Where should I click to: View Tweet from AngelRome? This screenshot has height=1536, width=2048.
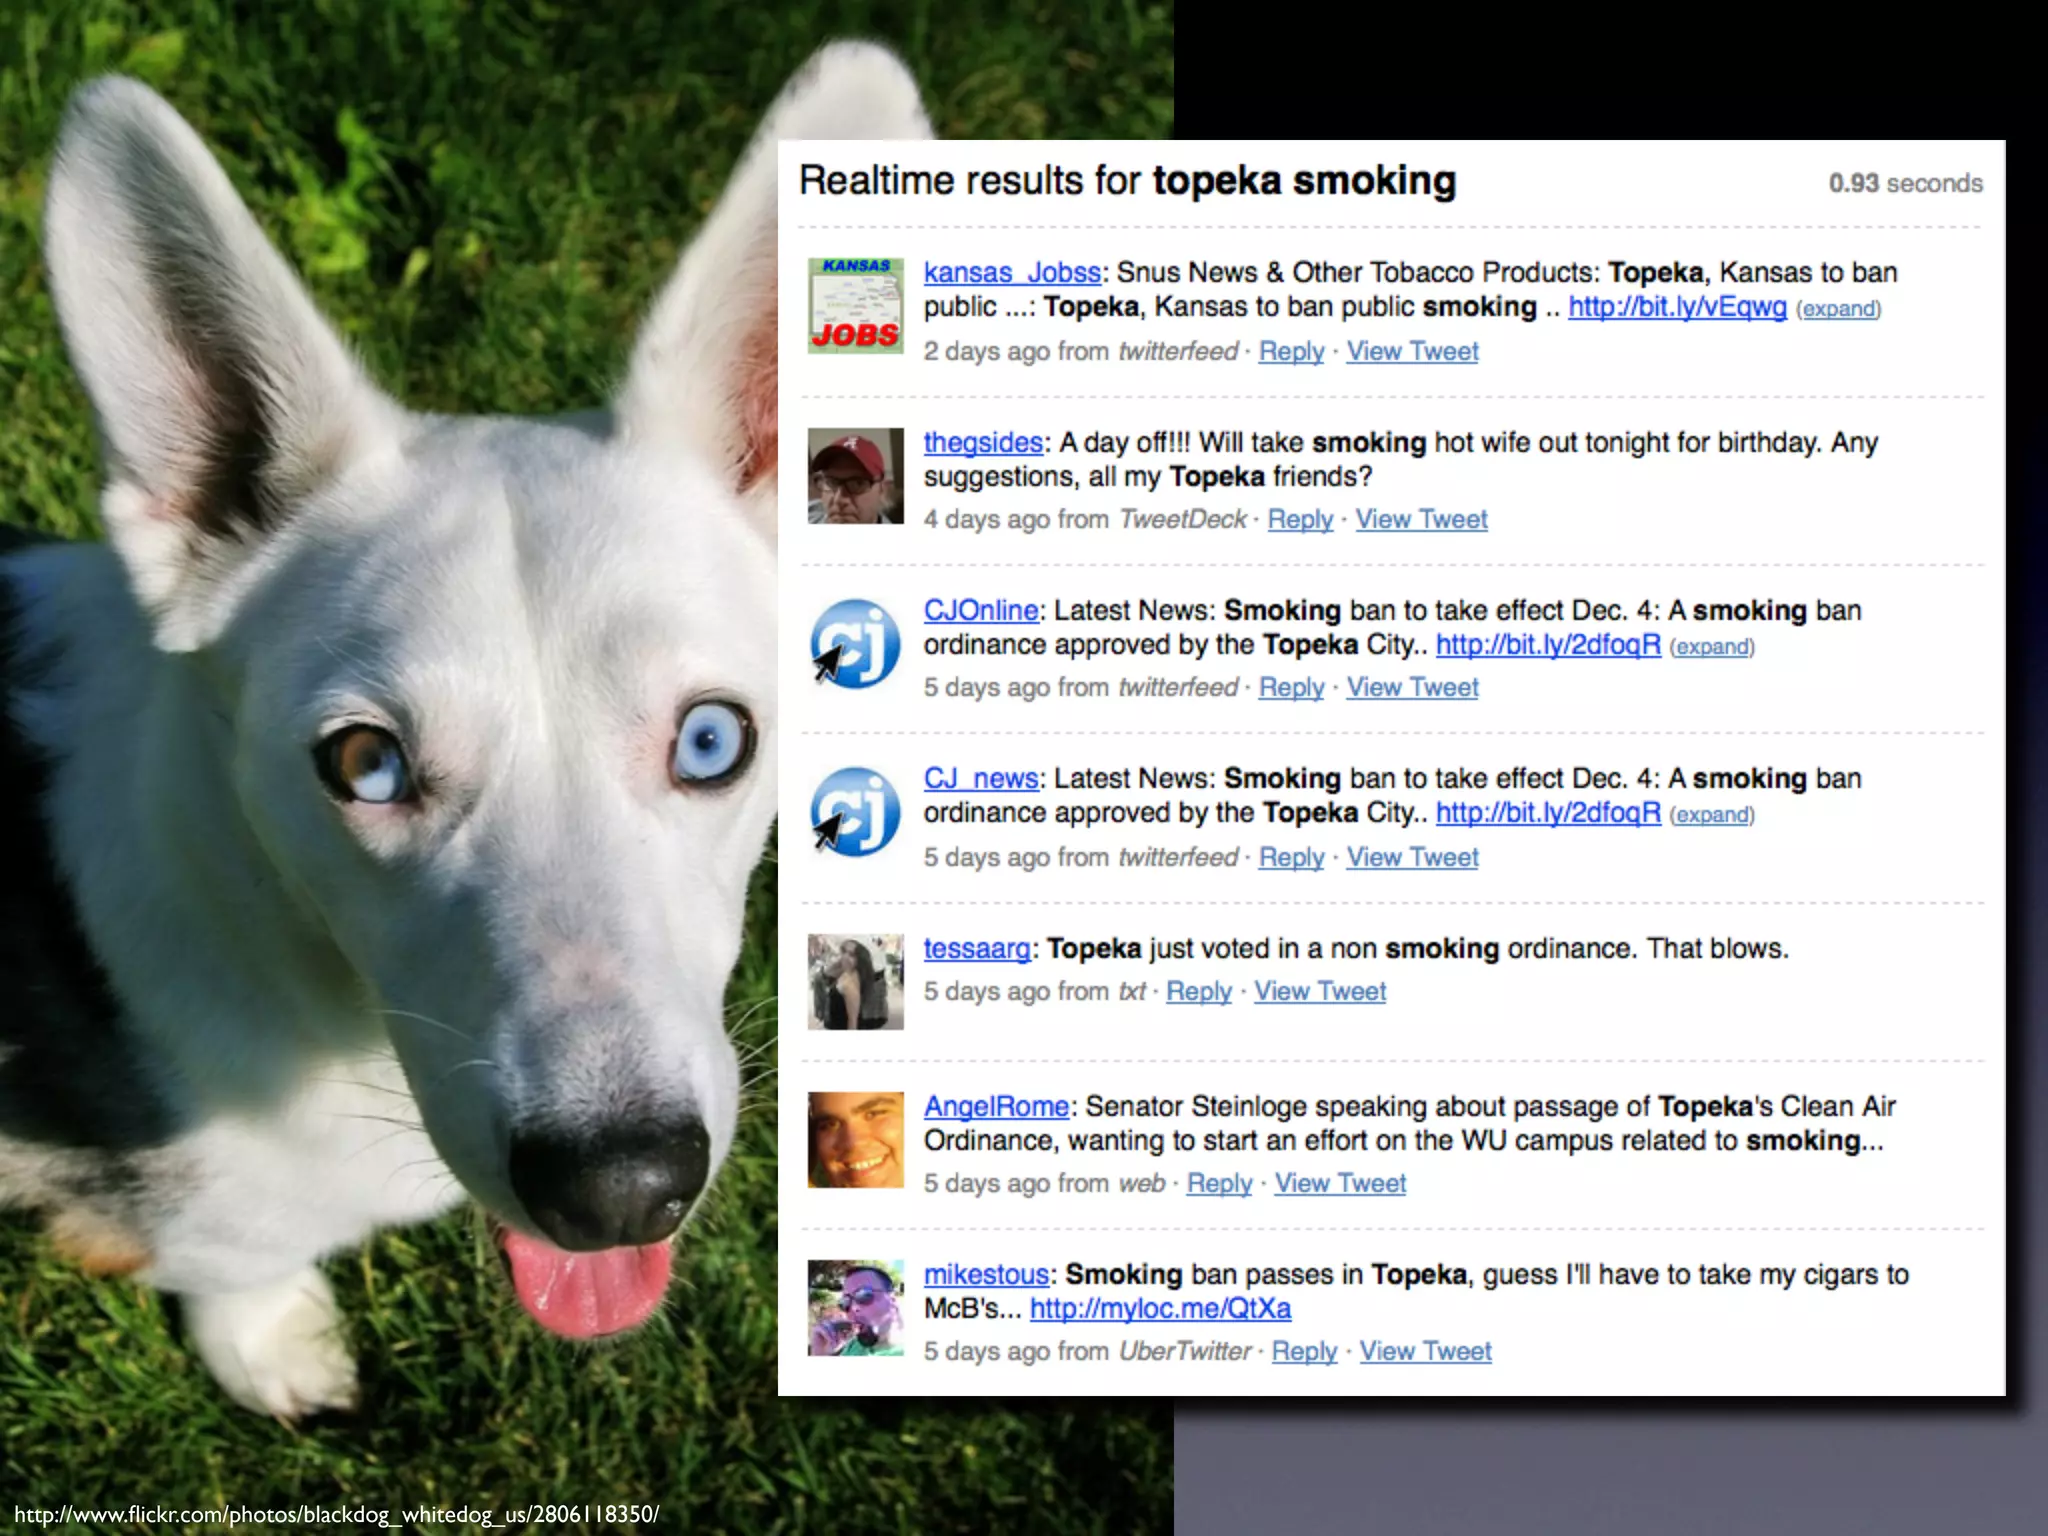(1340, 1184)
